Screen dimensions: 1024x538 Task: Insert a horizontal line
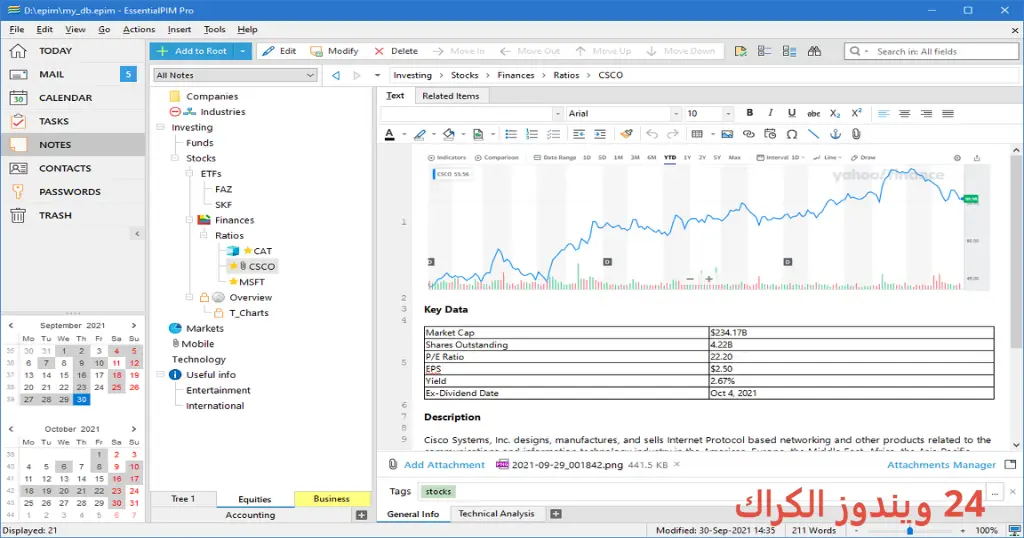(x=813, y=134)
